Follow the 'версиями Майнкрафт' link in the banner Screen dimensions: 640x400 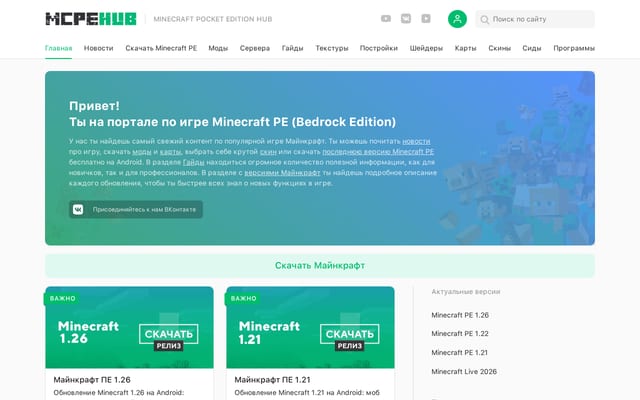(282, 173)
